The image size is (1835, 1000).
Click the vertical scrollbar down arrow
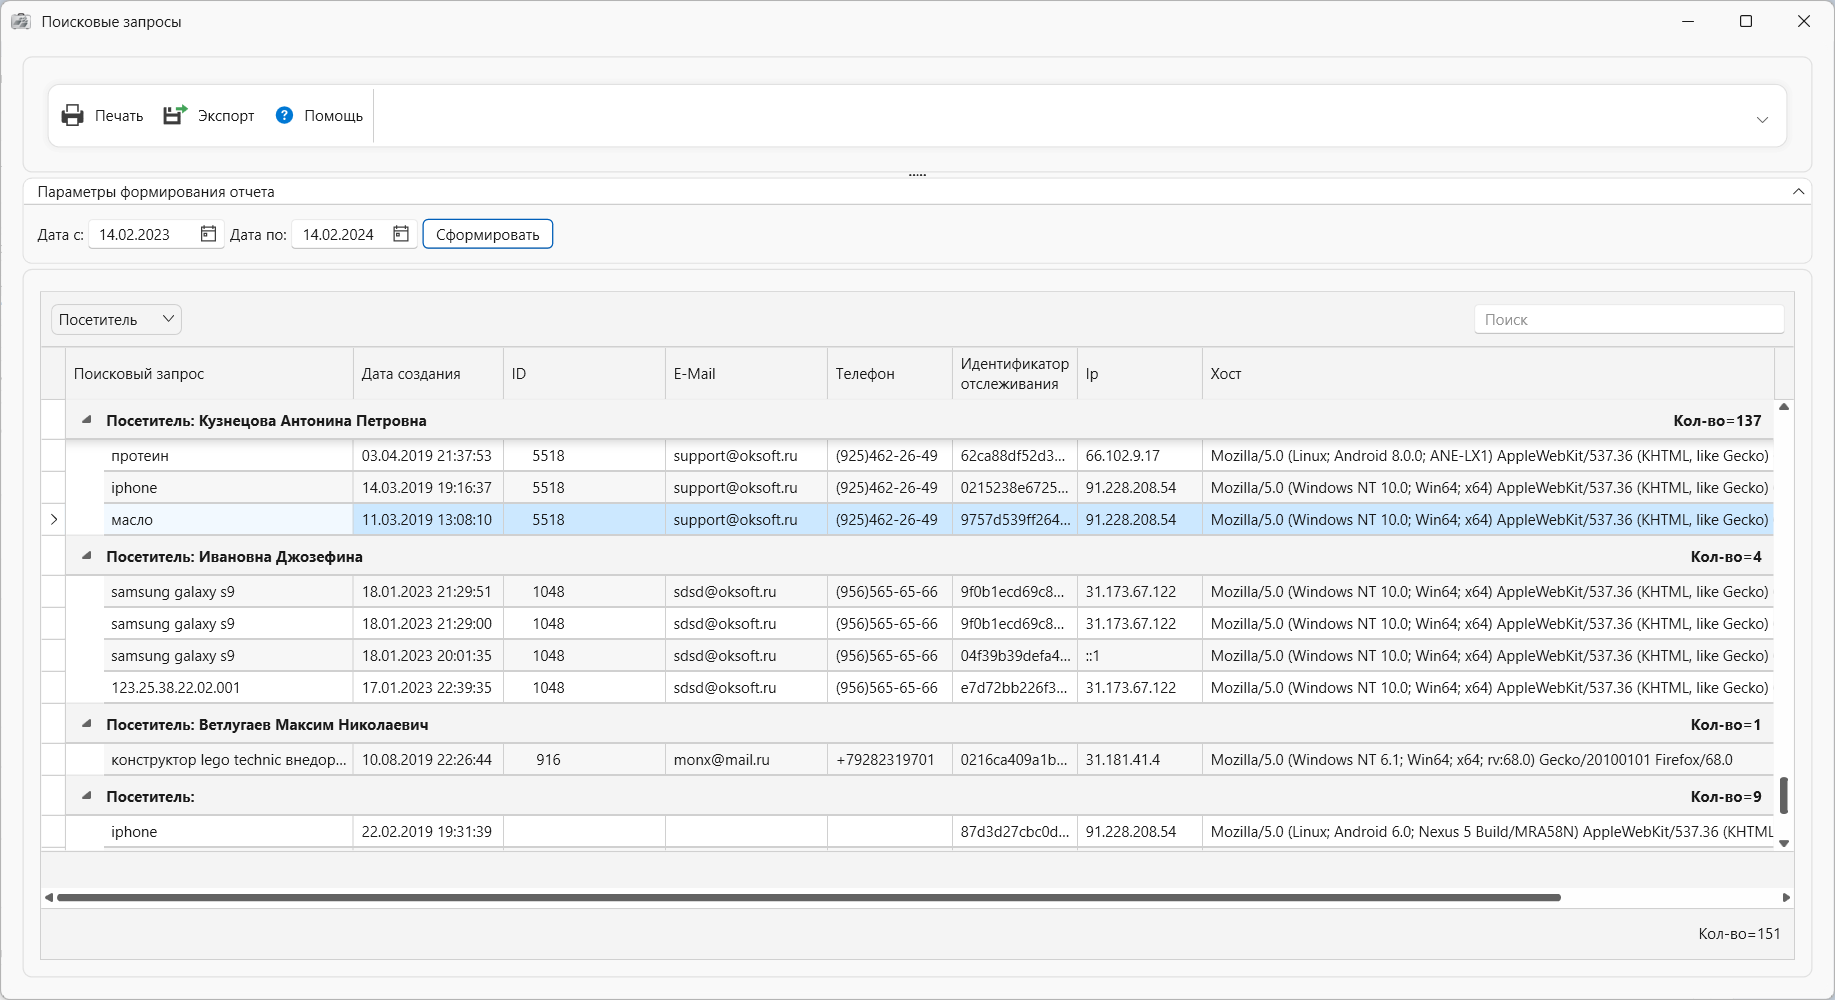pos(1784,844)
